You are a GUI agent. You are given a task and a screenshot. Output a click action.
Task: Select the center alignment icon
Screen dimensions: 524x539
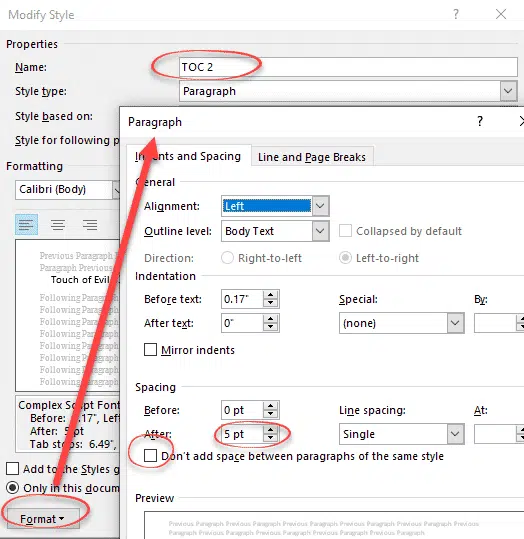coord(58,224)
